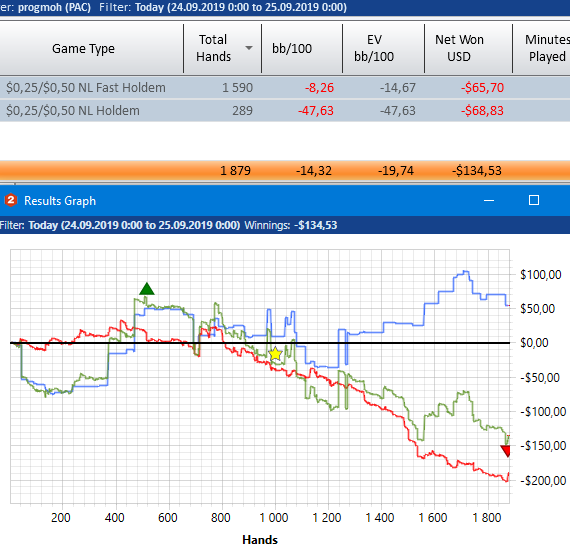
Task: Click the -8,26 bb/100 value
Action: pos(319,88)
